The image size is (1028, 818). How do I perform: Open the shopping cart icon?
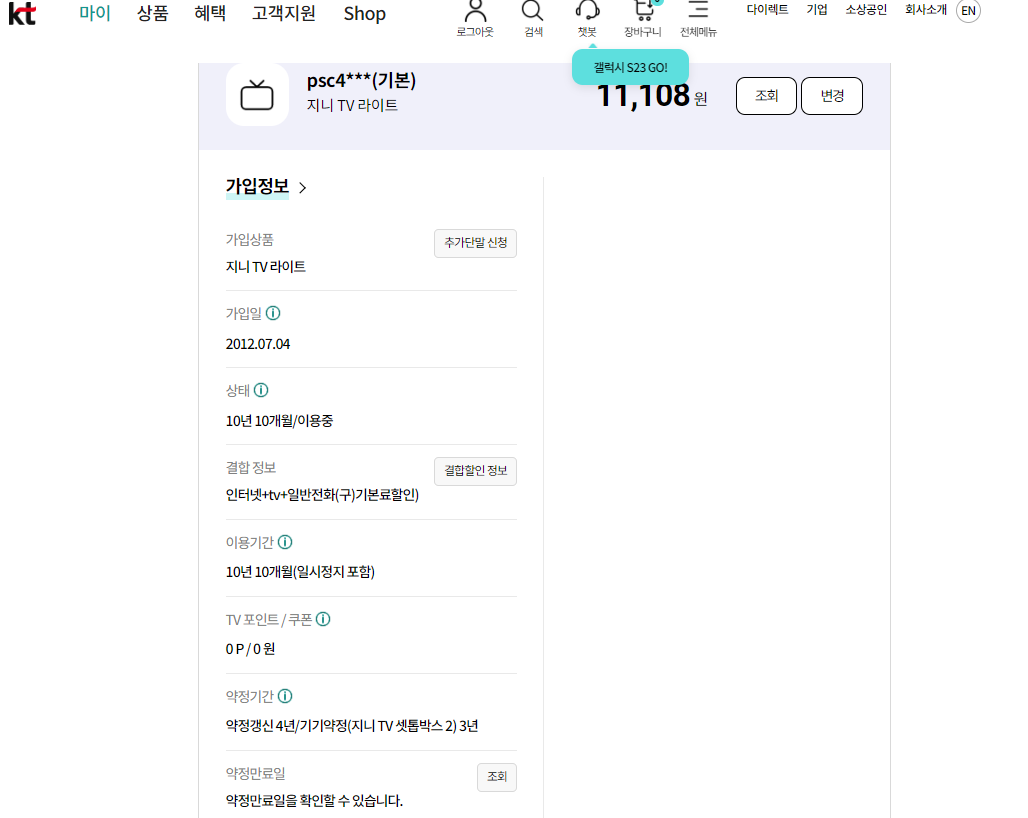tap(643, 11)
